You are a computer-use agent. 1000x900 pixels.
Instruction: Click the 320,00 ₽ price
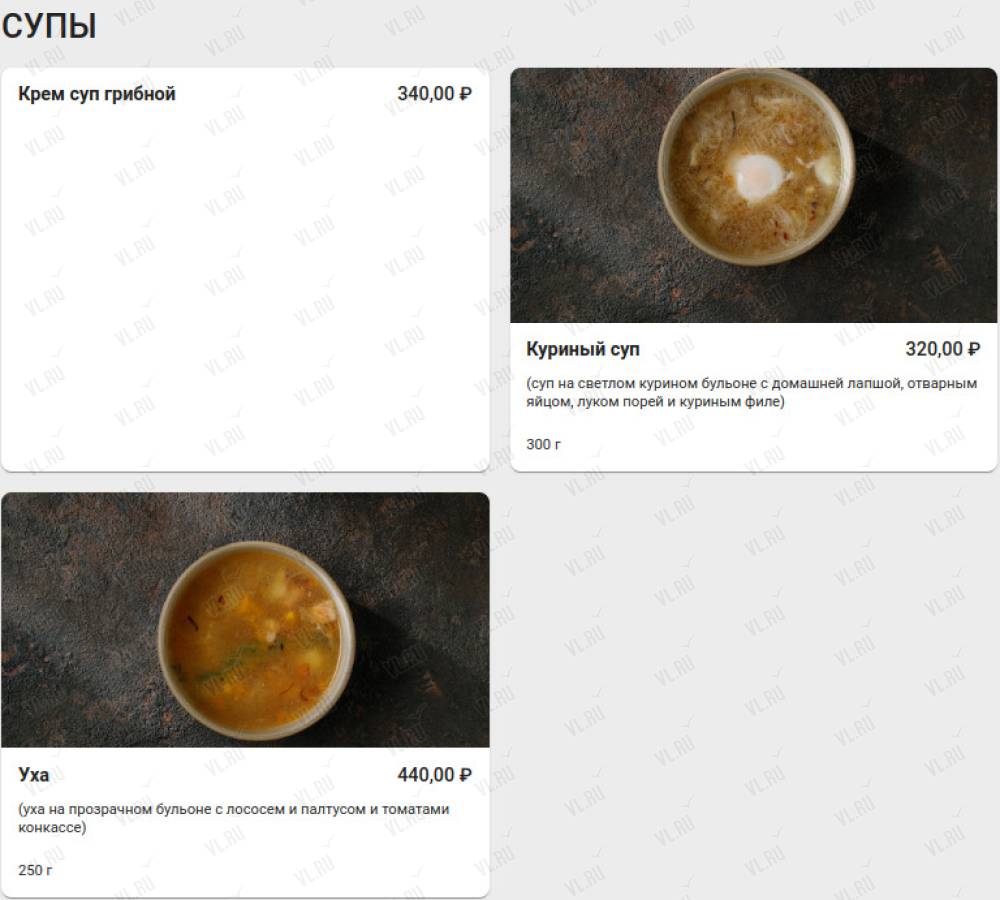(x=943, y=349)
